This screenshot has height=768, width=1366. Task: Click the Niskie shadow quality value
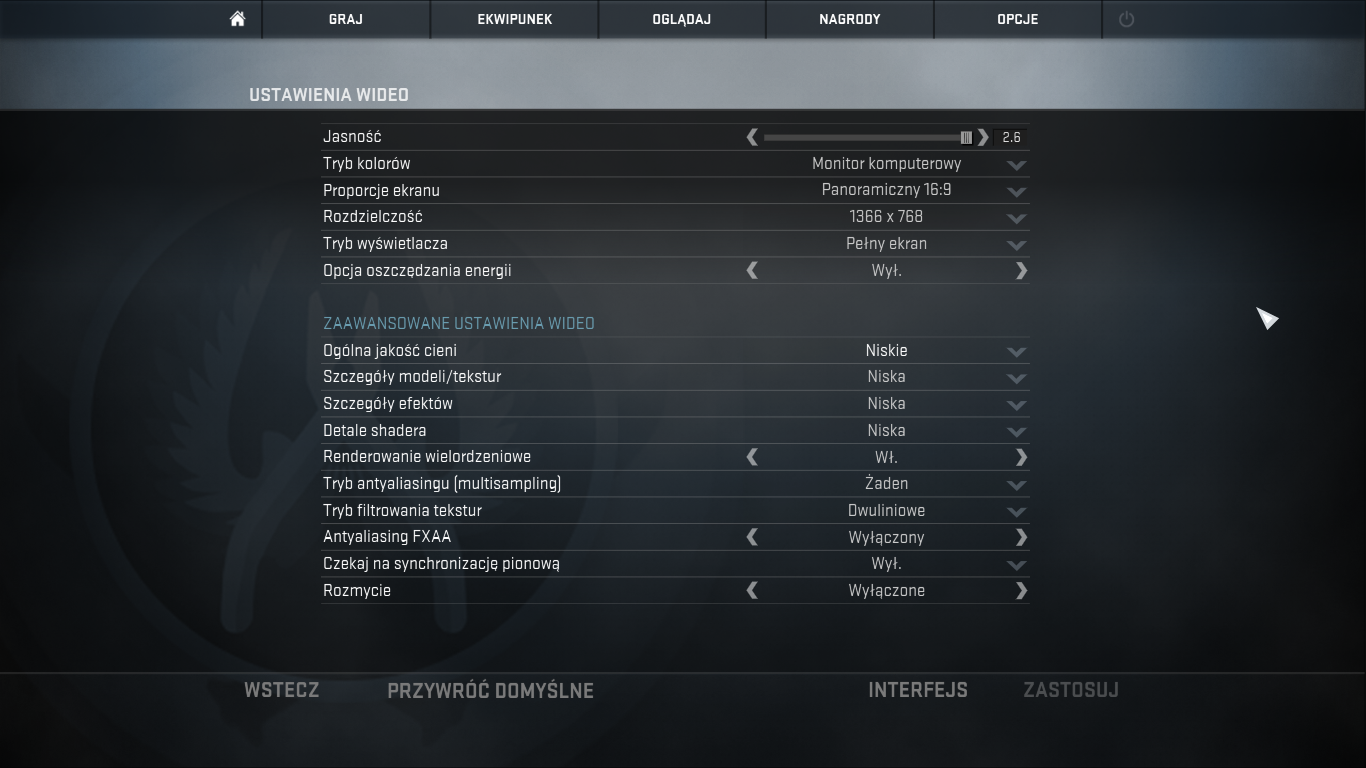click(886, 350)
